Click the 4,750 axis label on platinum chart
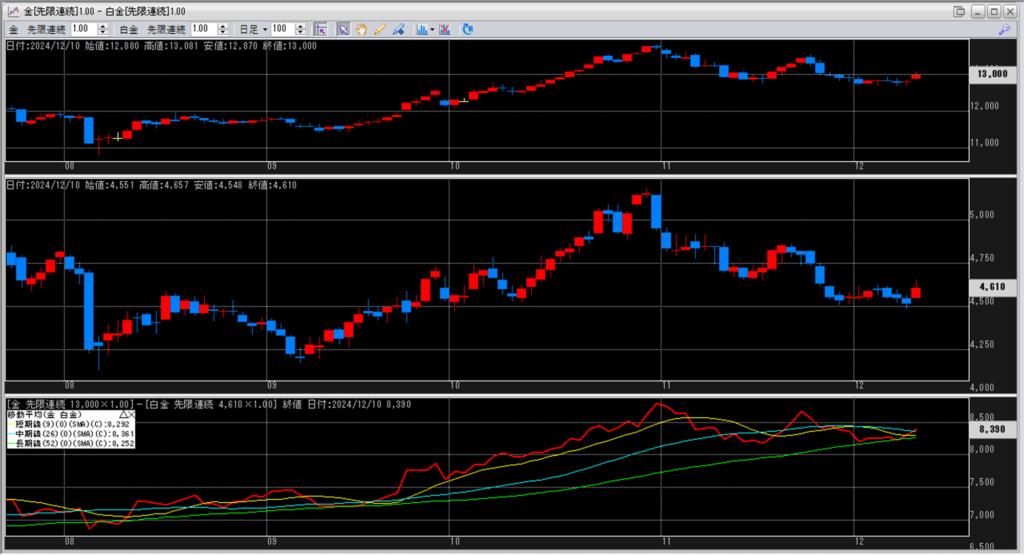1024x555 pixels. (984, 258)
